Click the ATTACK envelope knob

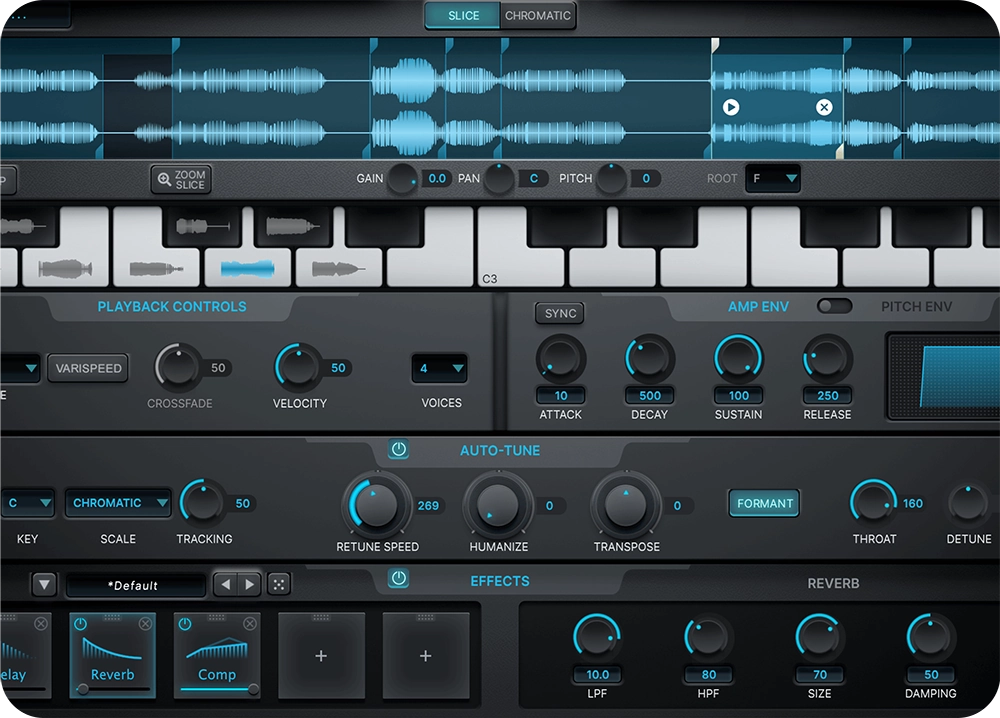(x=561, y=358)
